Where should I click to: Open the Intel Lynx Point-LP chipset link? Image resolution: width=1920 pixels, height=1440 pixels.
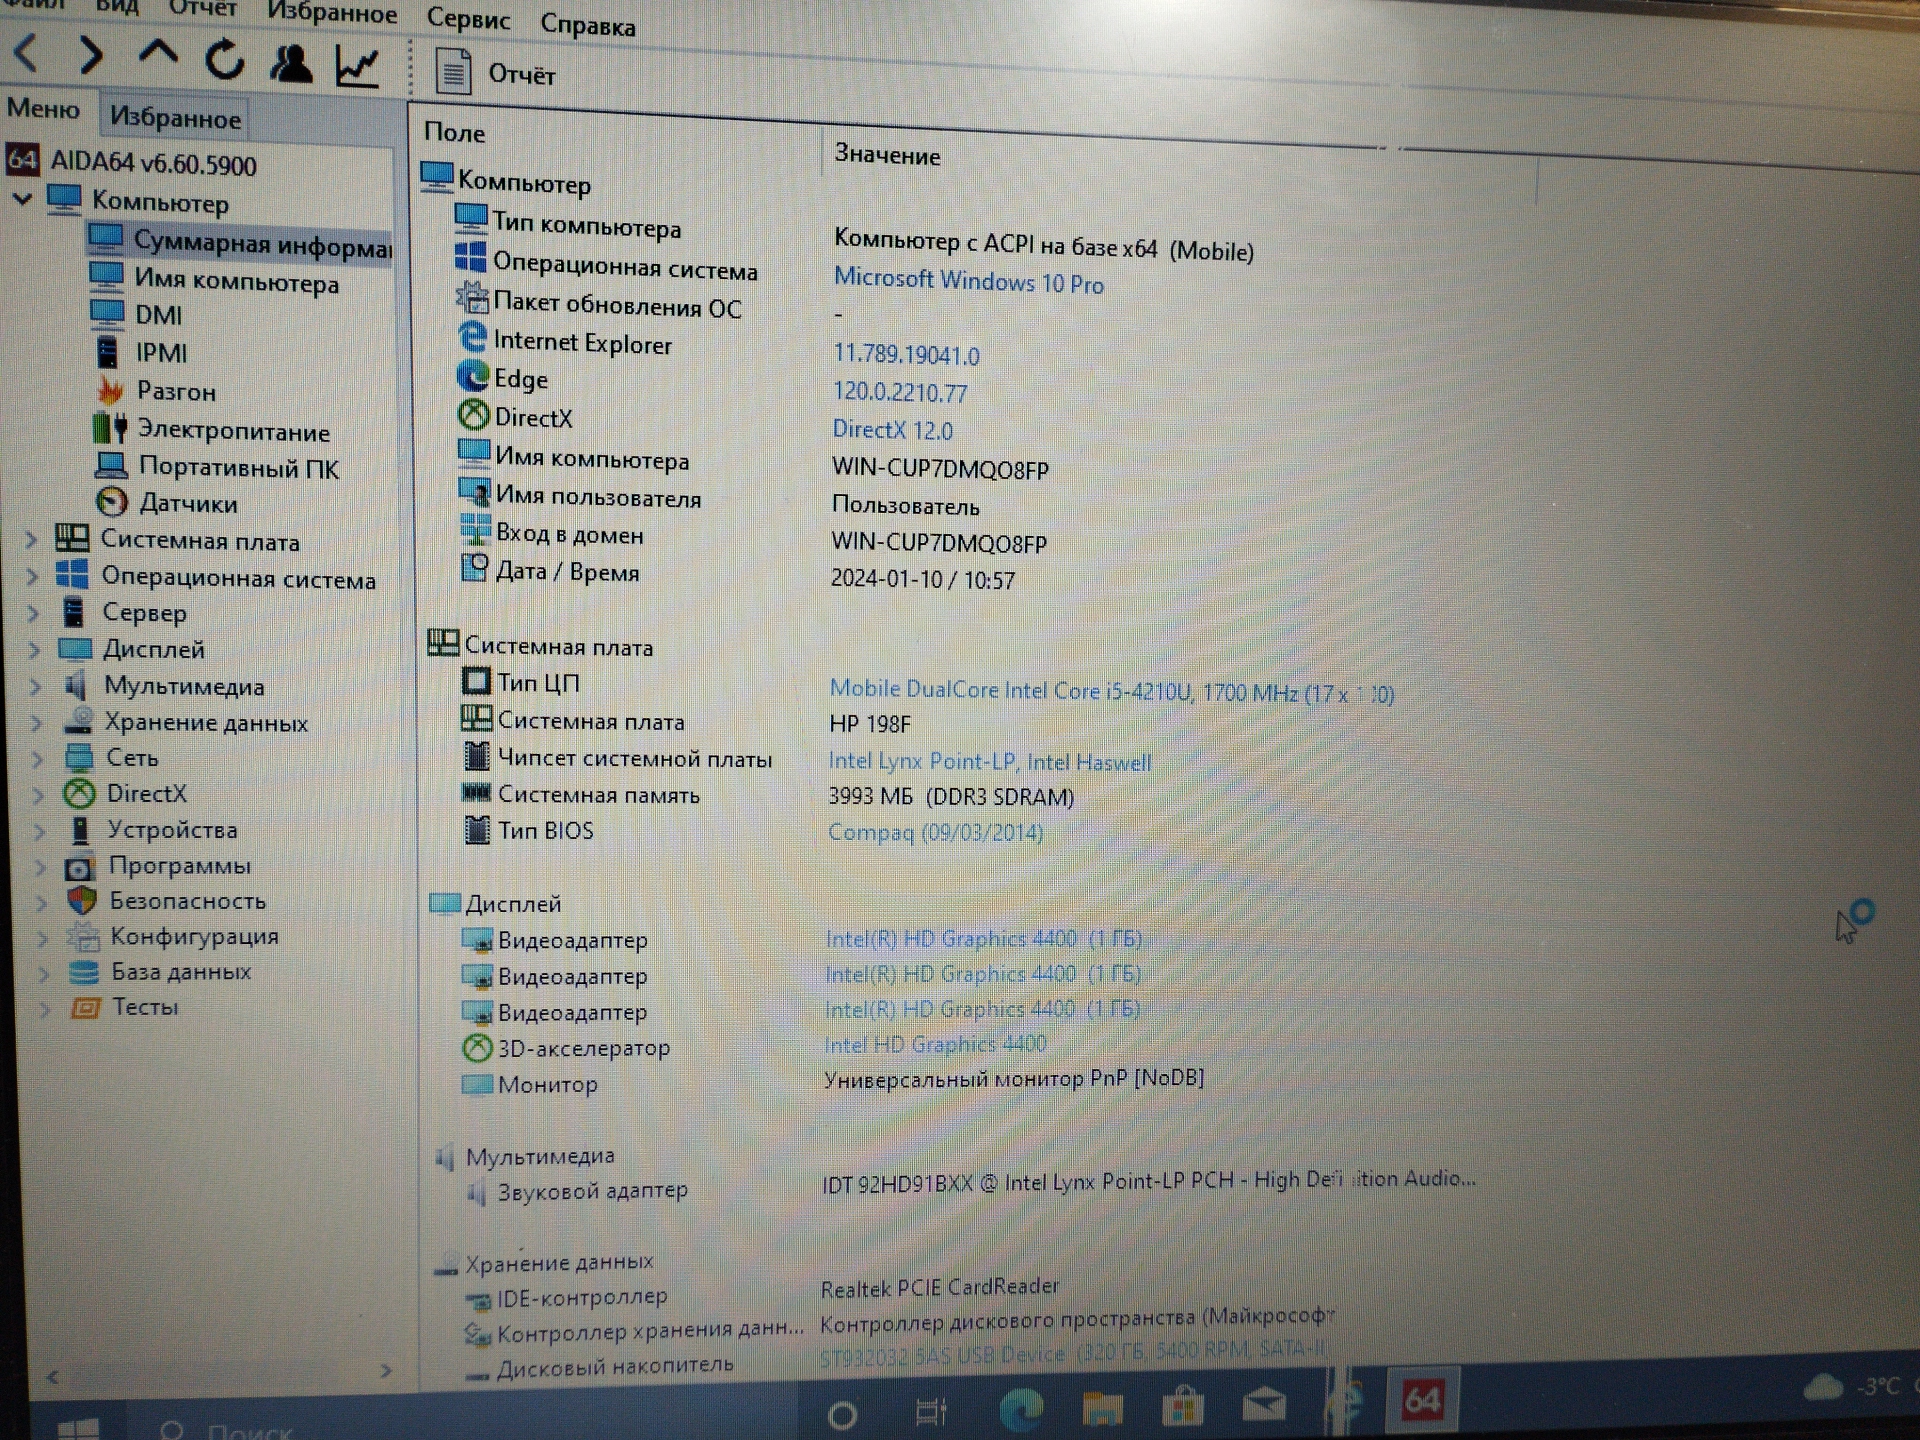pyautogui.click(x=989, y=761)
